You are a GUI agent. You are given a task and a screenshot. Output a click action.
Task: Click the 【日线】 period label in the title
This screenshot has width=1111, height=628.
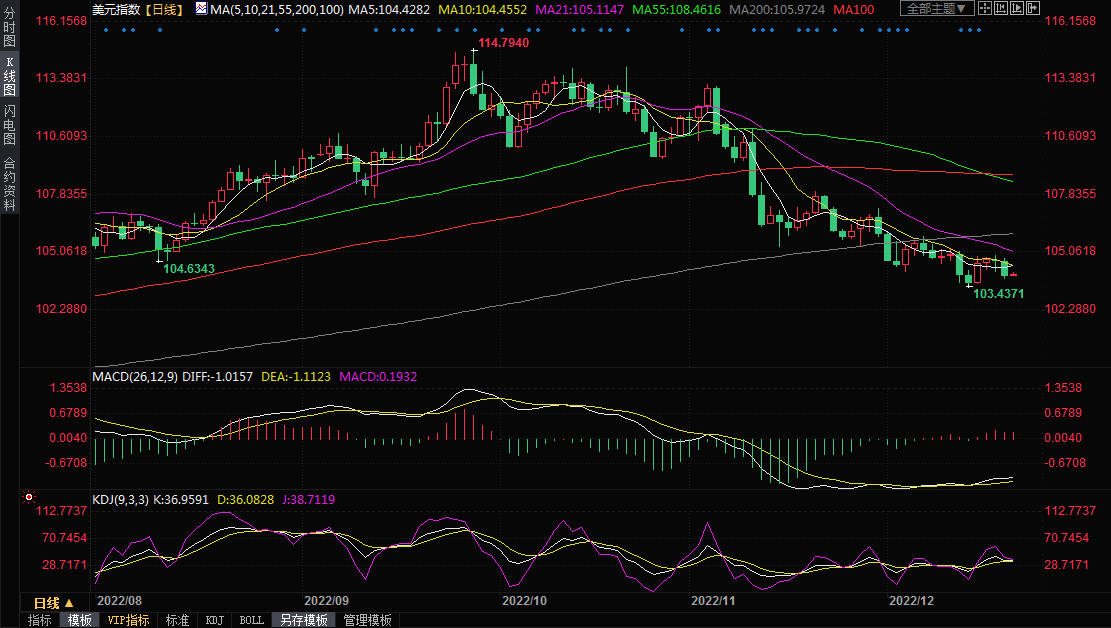point(163,9)
